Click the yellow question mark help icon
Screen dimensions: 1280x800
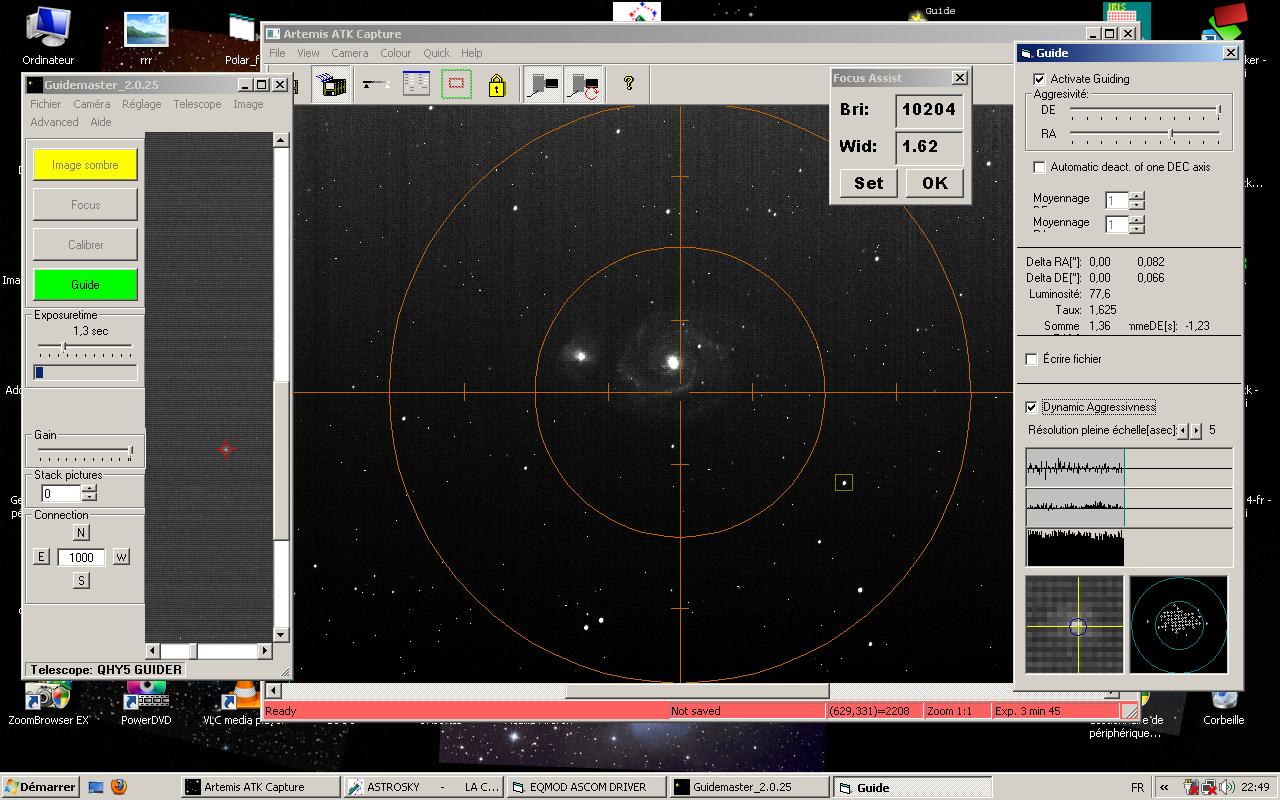coord(629,85)
